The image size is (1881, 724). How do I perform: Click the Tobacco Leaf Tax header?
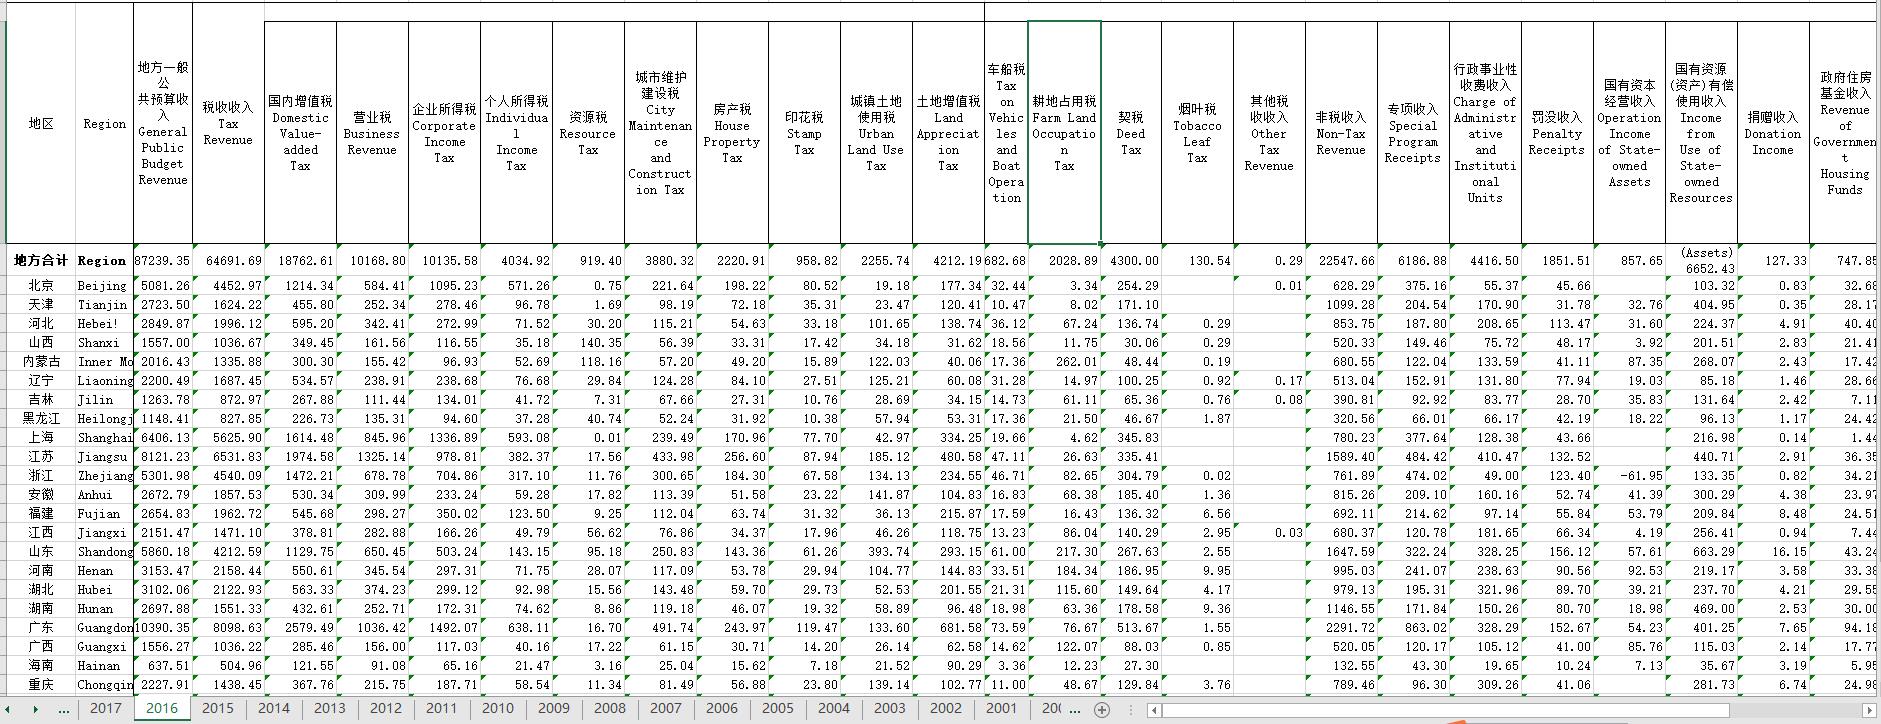tap(1197, 133)
